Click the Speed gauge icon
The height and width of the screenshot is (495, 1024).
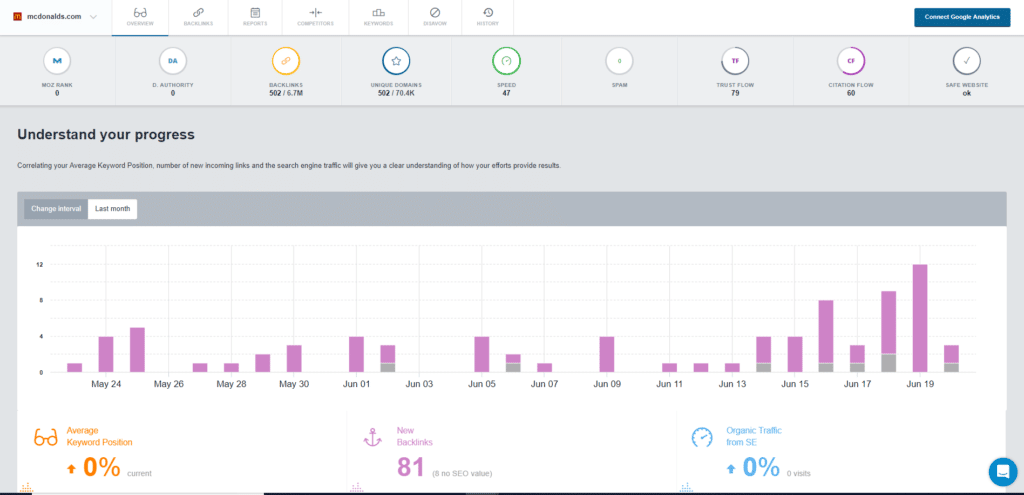pyautogui.click(x=507, y=61)
